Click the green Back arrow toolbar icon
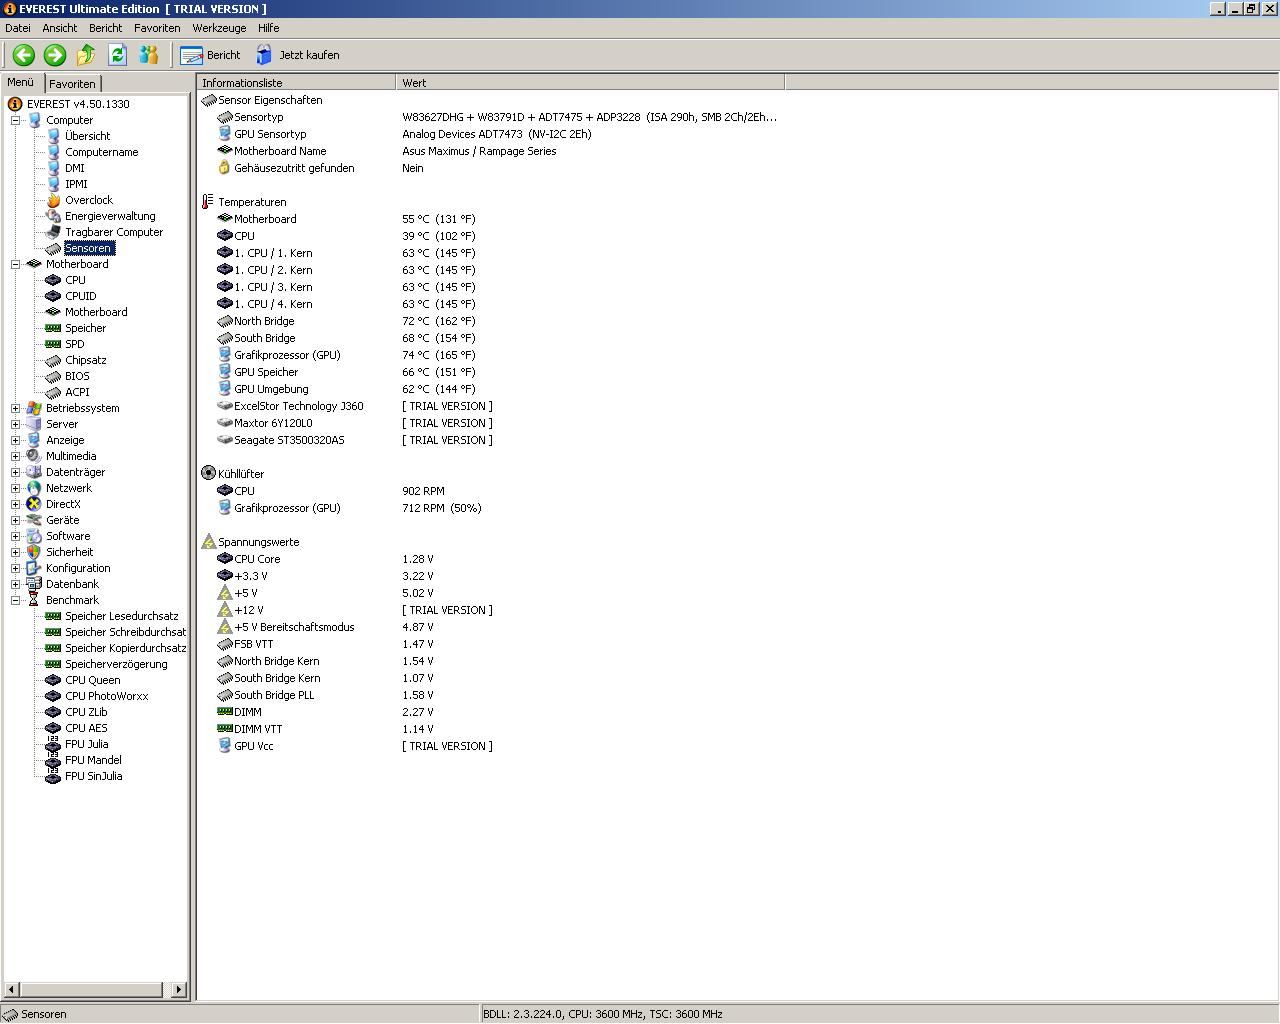This screenshot has height=1024, width=1280. (x=24, y=55)
